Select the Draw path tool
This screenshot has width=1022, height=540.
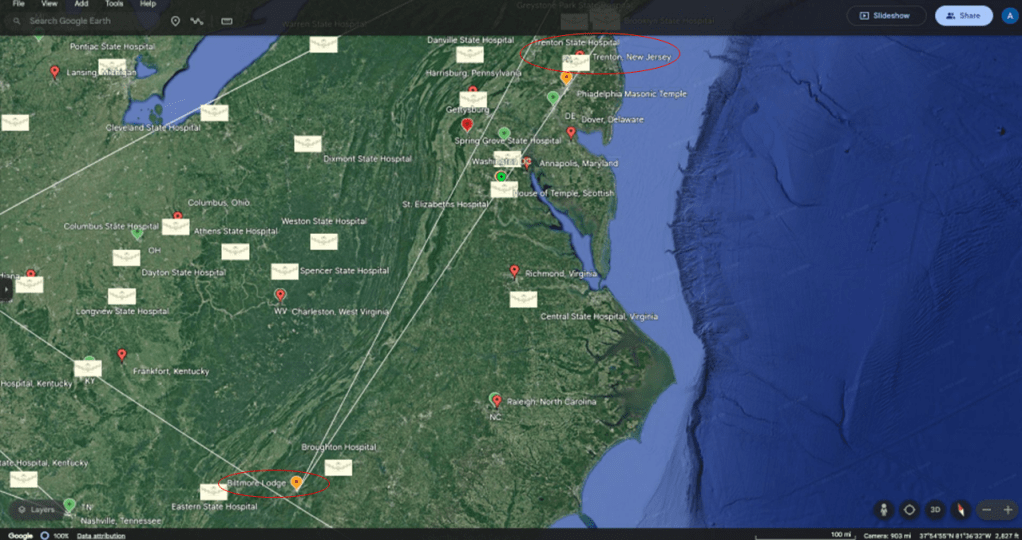(x=199, y=20)
